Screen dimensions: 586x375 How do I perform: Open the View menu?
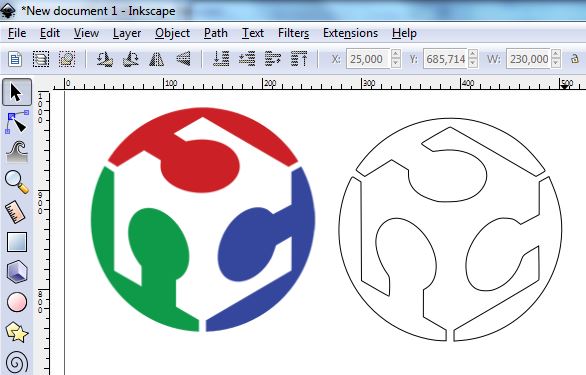(x=86, y=33)
